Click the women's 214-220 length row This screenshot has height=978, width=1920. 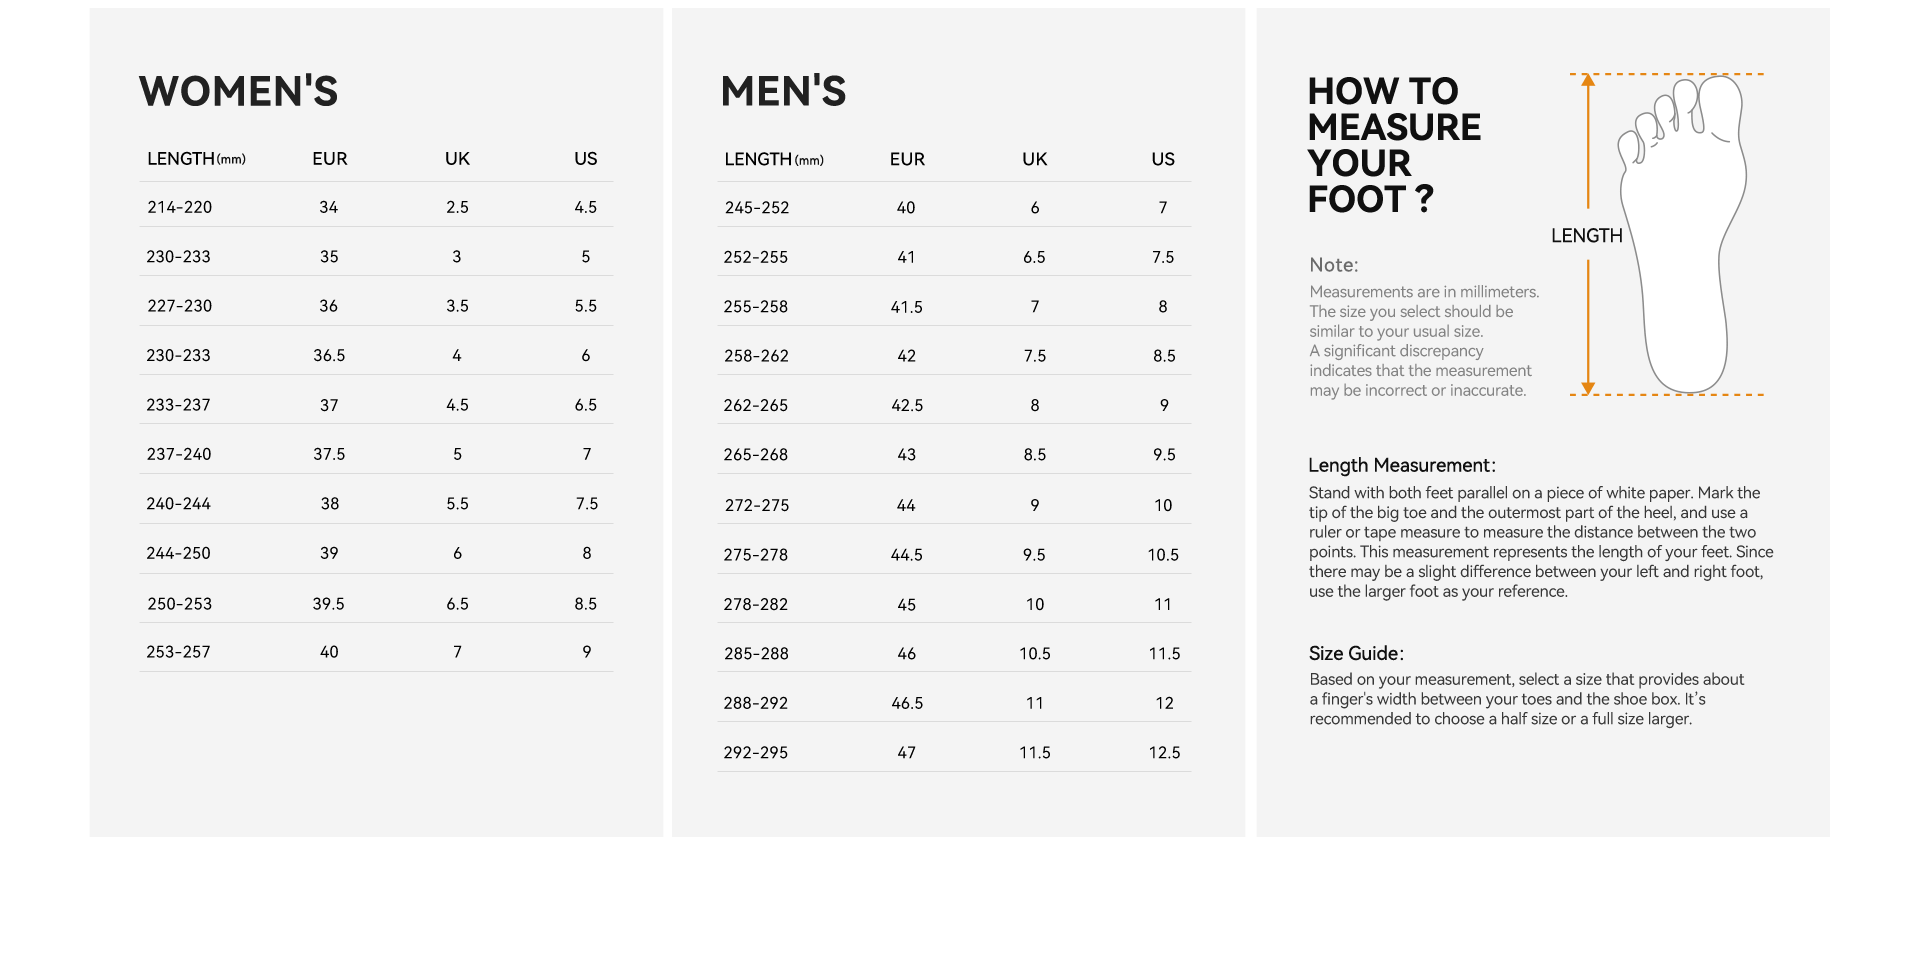click(x=376, y=207)
